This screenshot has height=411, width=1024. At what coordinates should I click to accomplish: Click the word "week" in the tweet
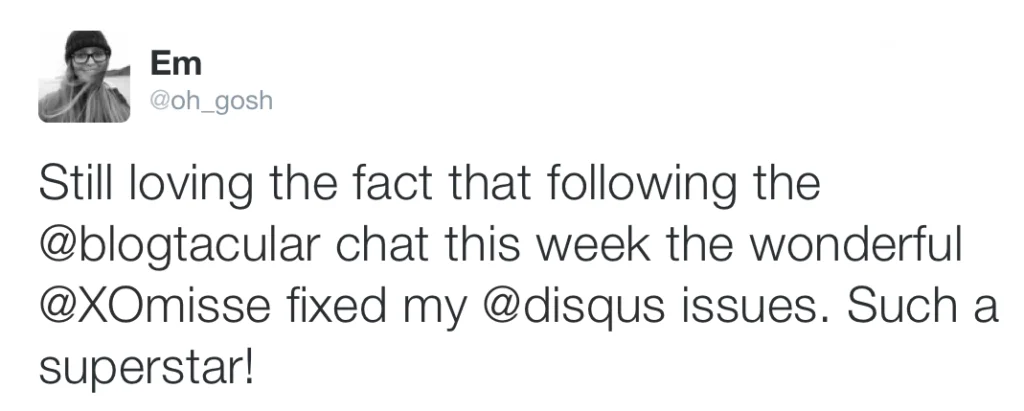click(598, 247)
